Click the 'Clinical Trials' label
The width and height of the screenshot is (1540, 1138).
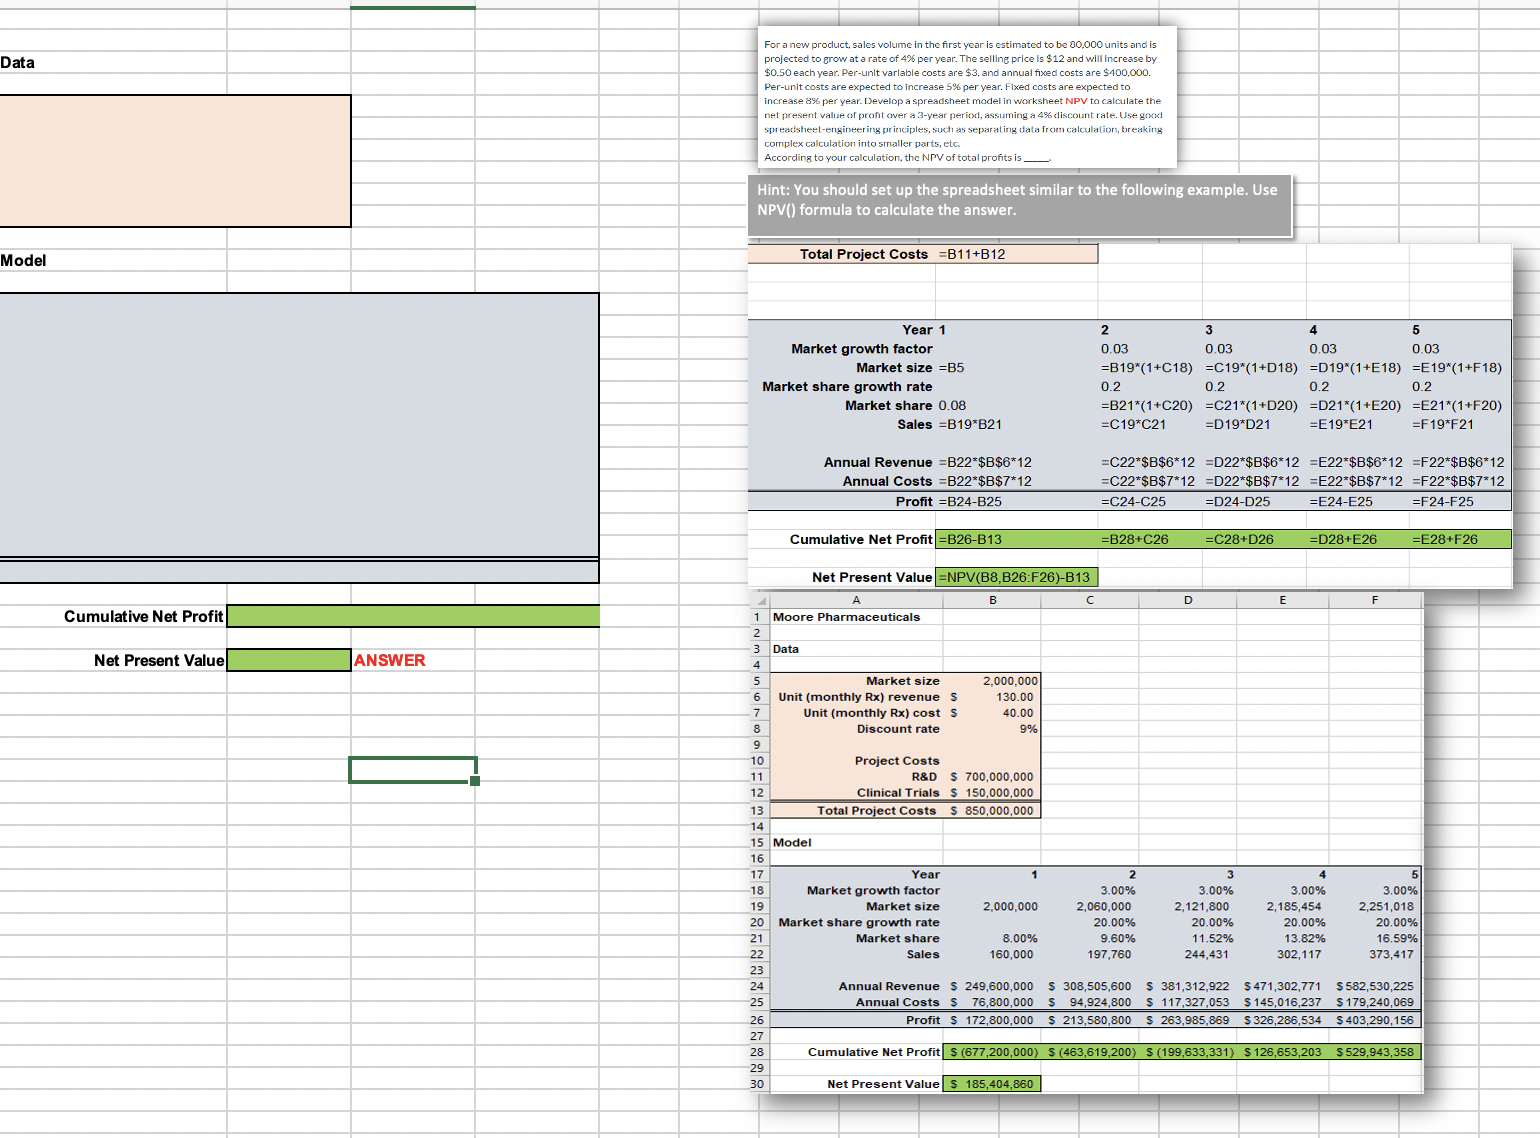[x=898, y=793]
